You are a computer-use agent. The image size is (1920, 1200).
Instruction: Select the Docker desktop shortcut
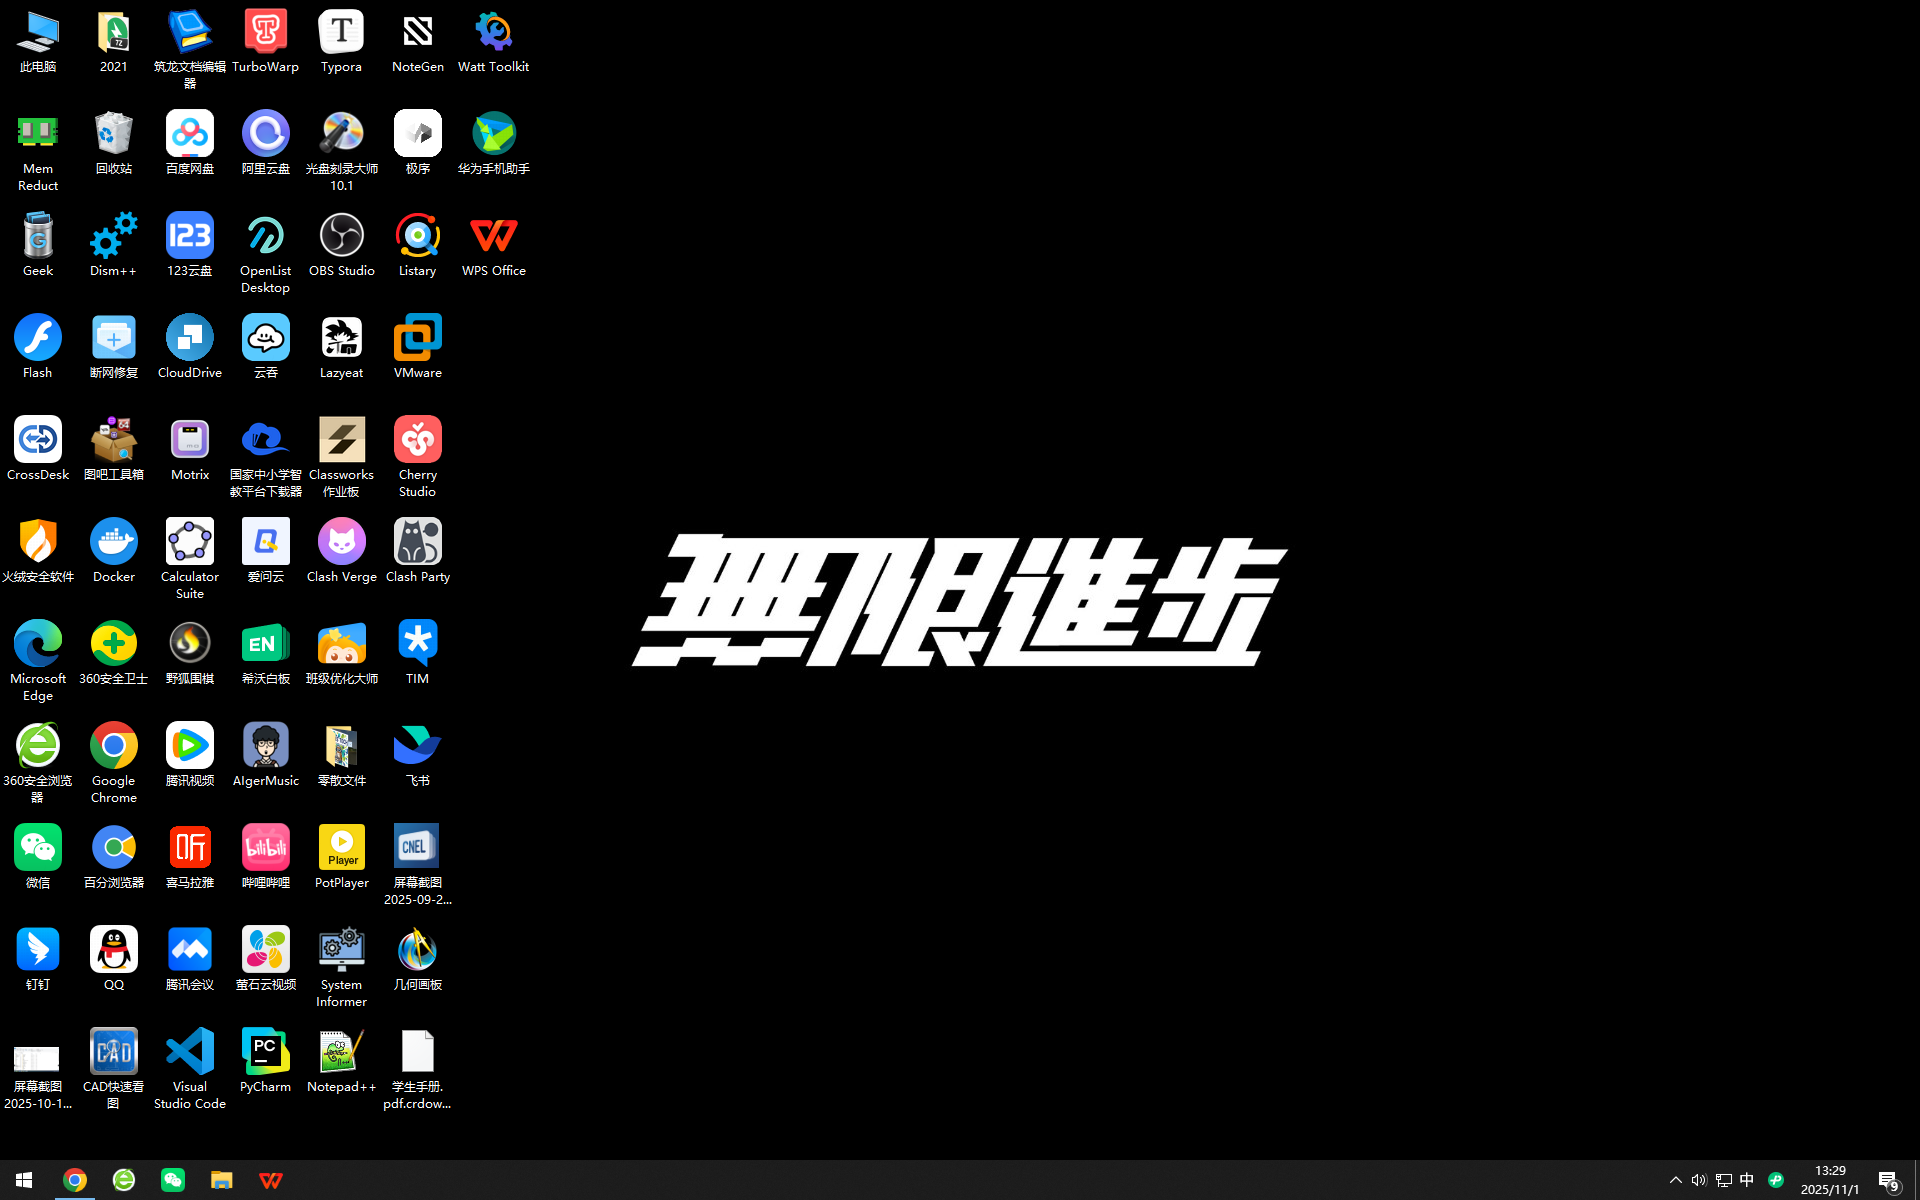pyautogui.click(x=114, y=543)
